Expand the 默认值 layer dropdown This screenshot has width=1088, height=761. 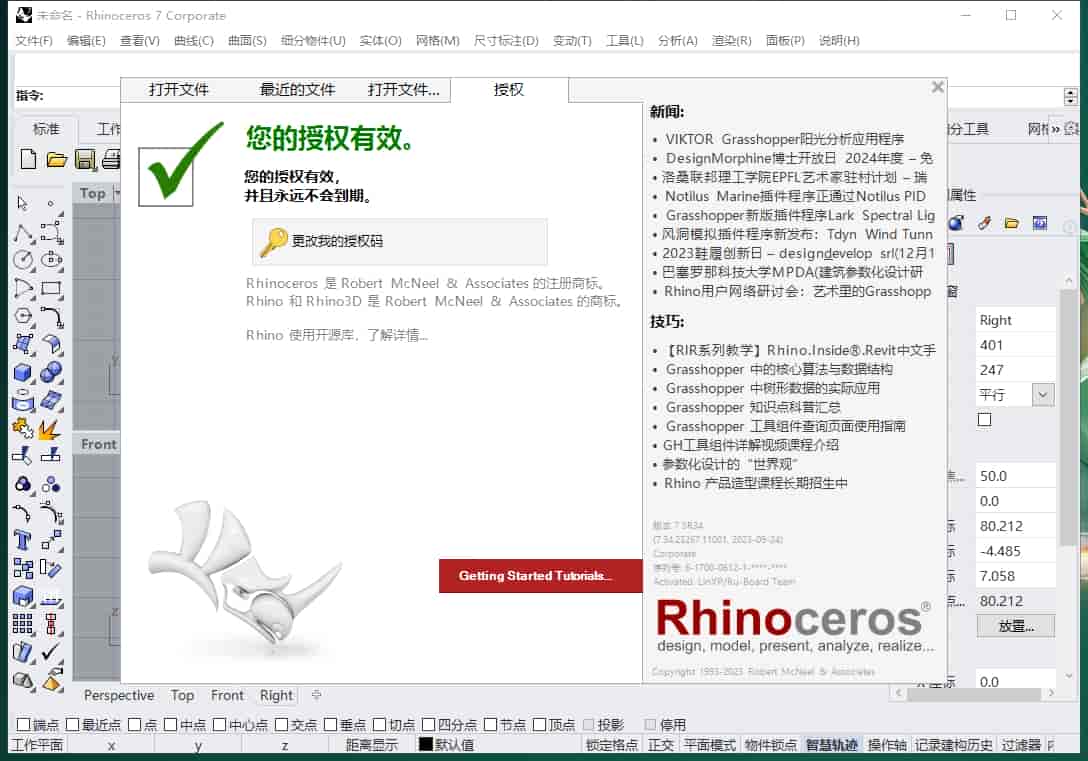[x=455, y=744]
